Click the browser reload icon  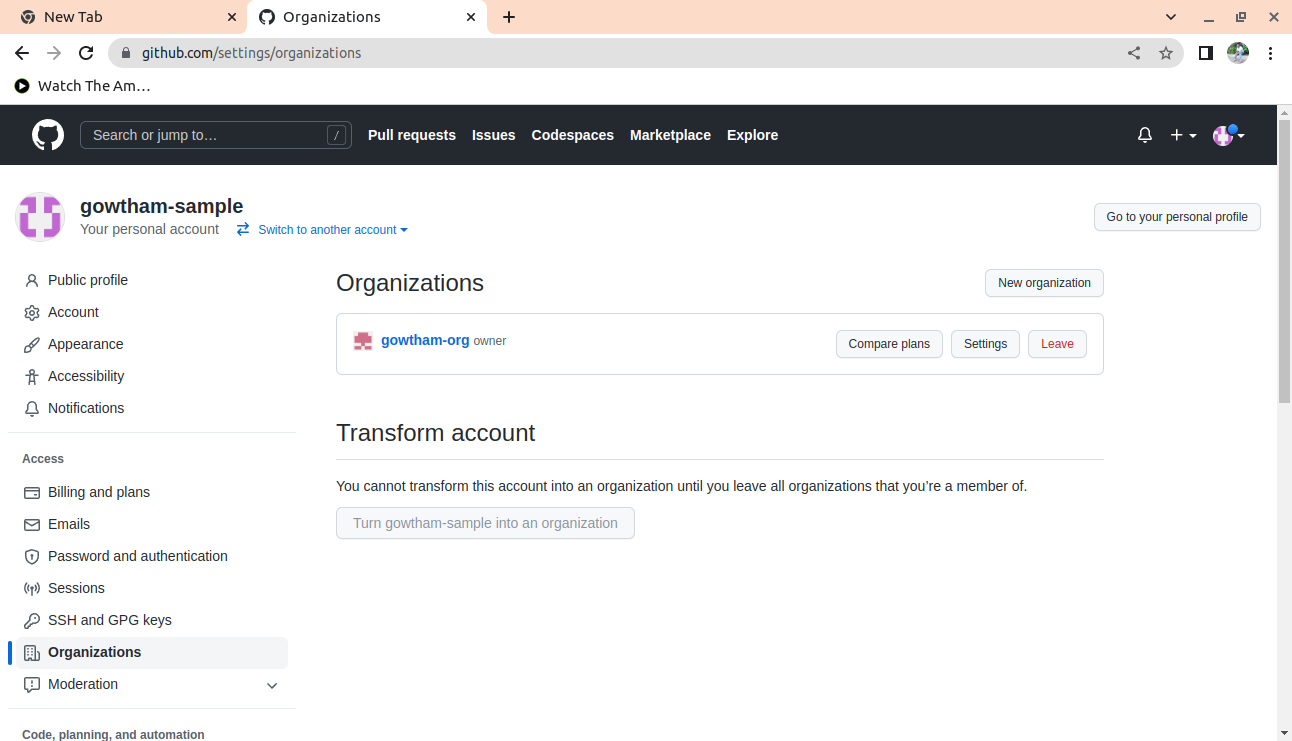pos(86,53)
